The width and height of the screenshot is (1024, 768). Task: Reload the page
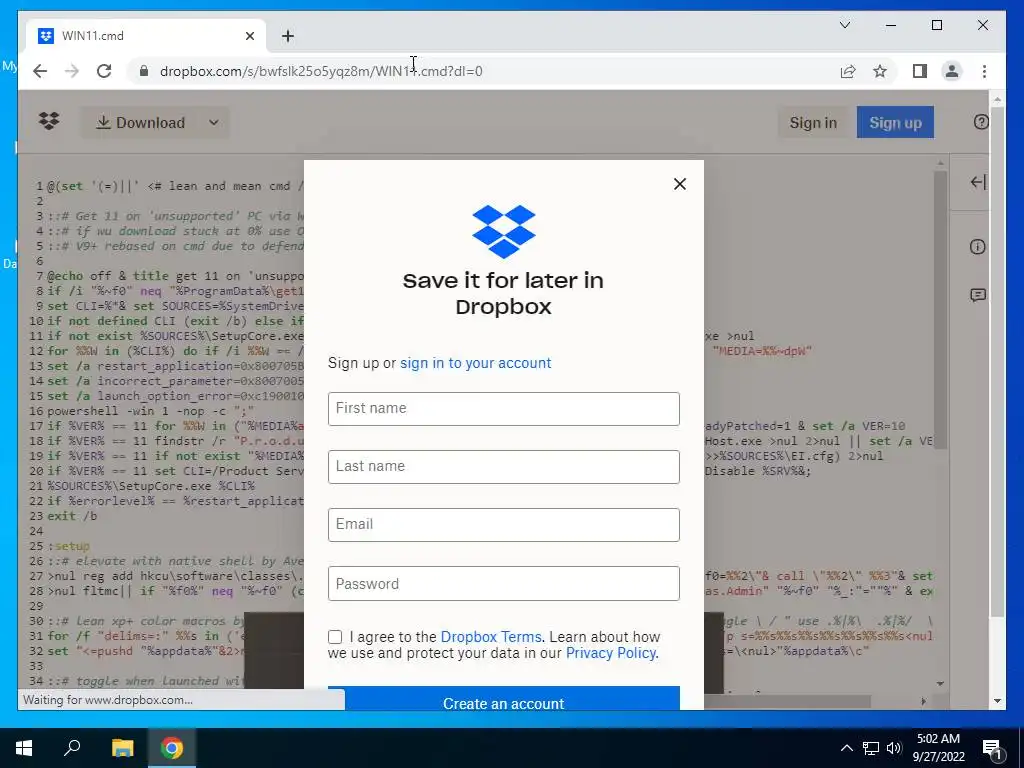104,71
